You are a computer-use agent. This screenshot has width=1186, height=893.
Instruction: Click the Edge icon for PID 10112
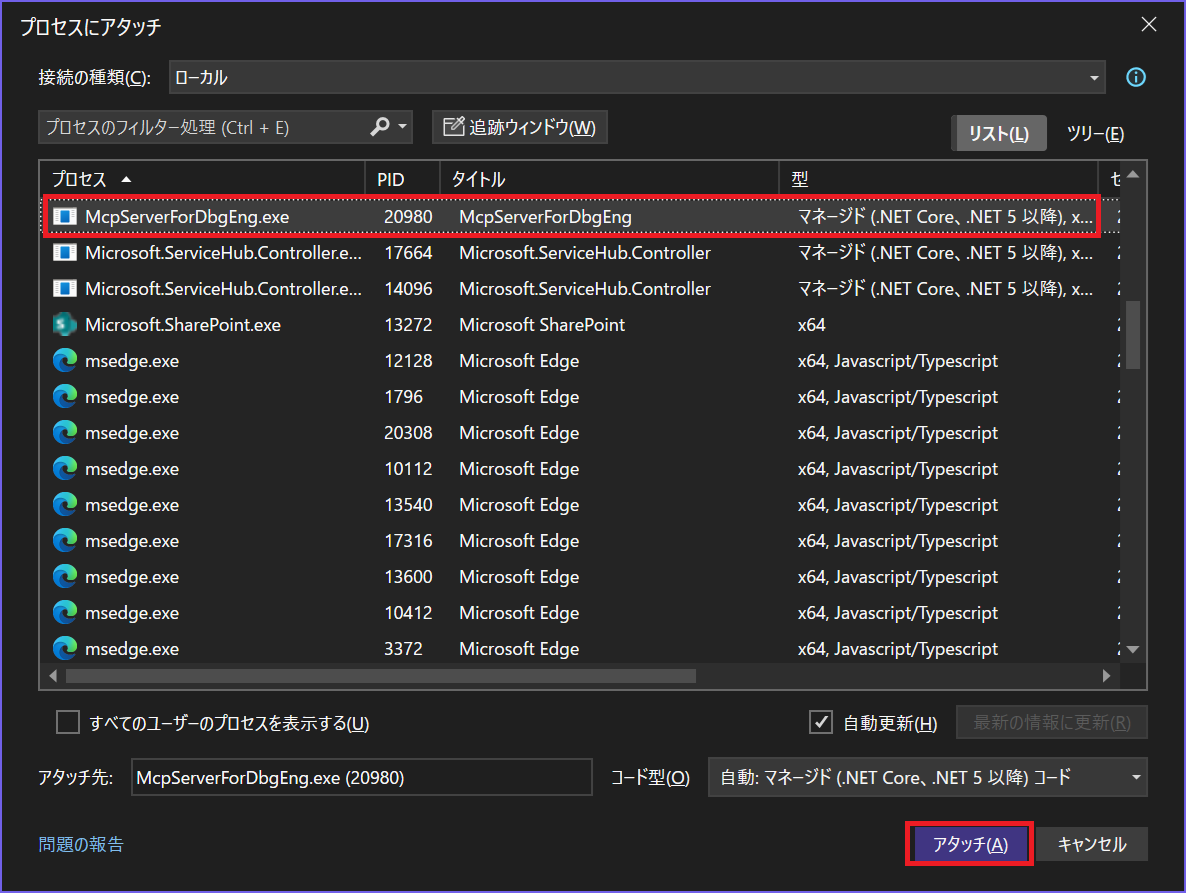point(64,469)
